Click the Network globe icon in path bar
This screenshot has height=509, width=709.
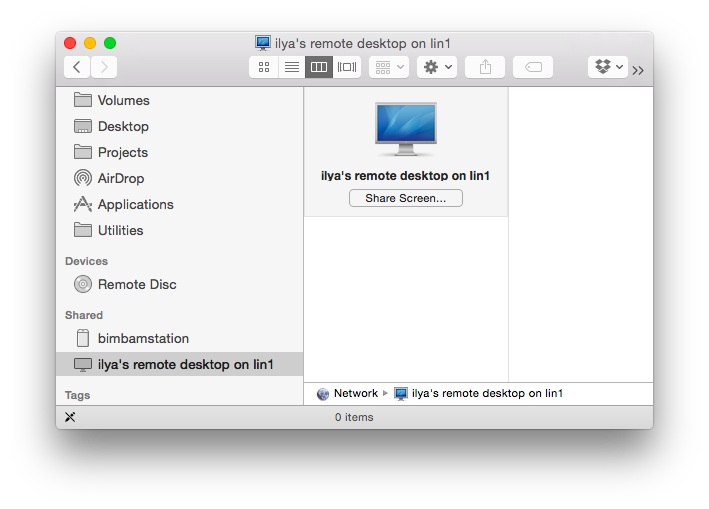323,394
